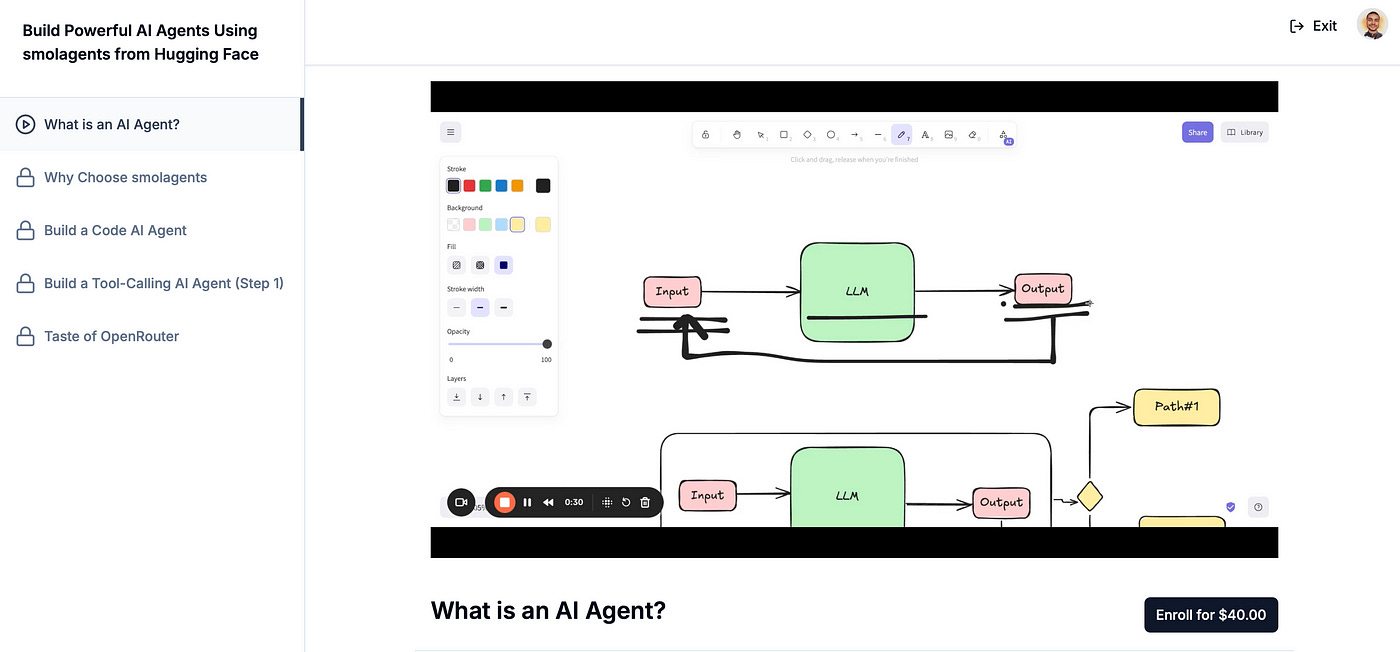Select extra bold stroke width
The image size is (1400, 652).
(504, 308)
